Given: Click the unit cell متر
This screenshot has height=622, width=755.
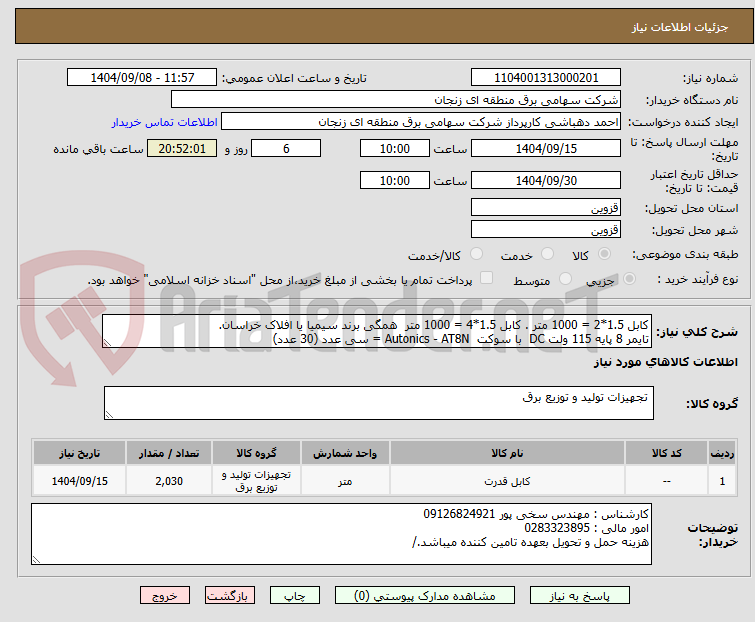Looking at the screenshot, I should (x=345, y=481).
